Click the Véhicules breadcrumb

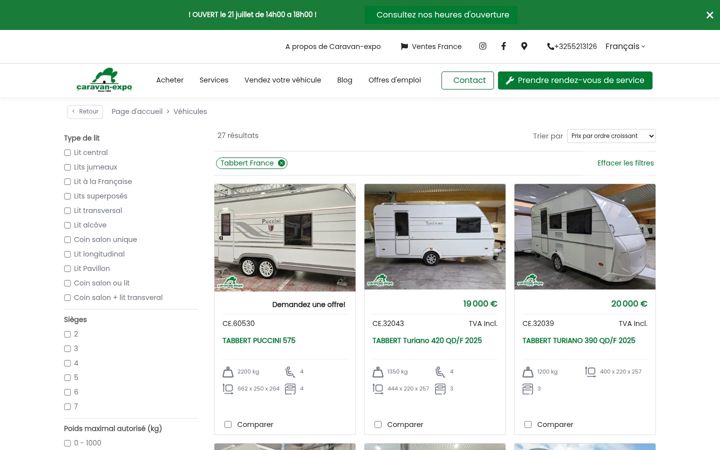coord(190,112)
